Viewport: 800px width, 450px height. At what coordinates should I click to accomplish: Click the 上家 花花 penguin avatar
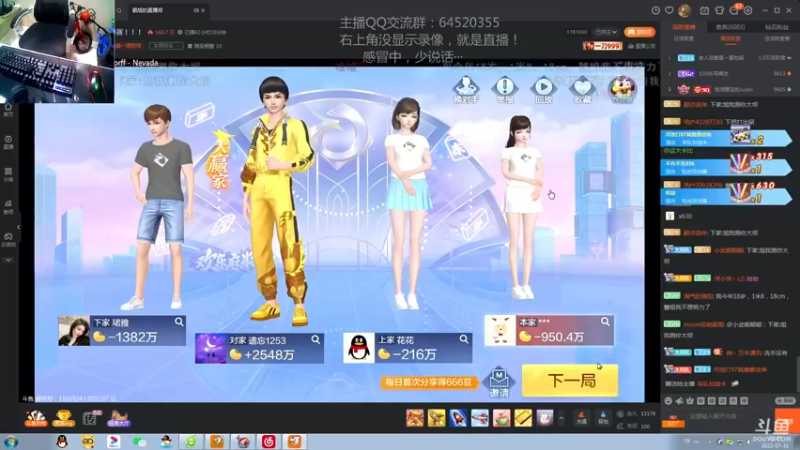[x=359, y=348]
